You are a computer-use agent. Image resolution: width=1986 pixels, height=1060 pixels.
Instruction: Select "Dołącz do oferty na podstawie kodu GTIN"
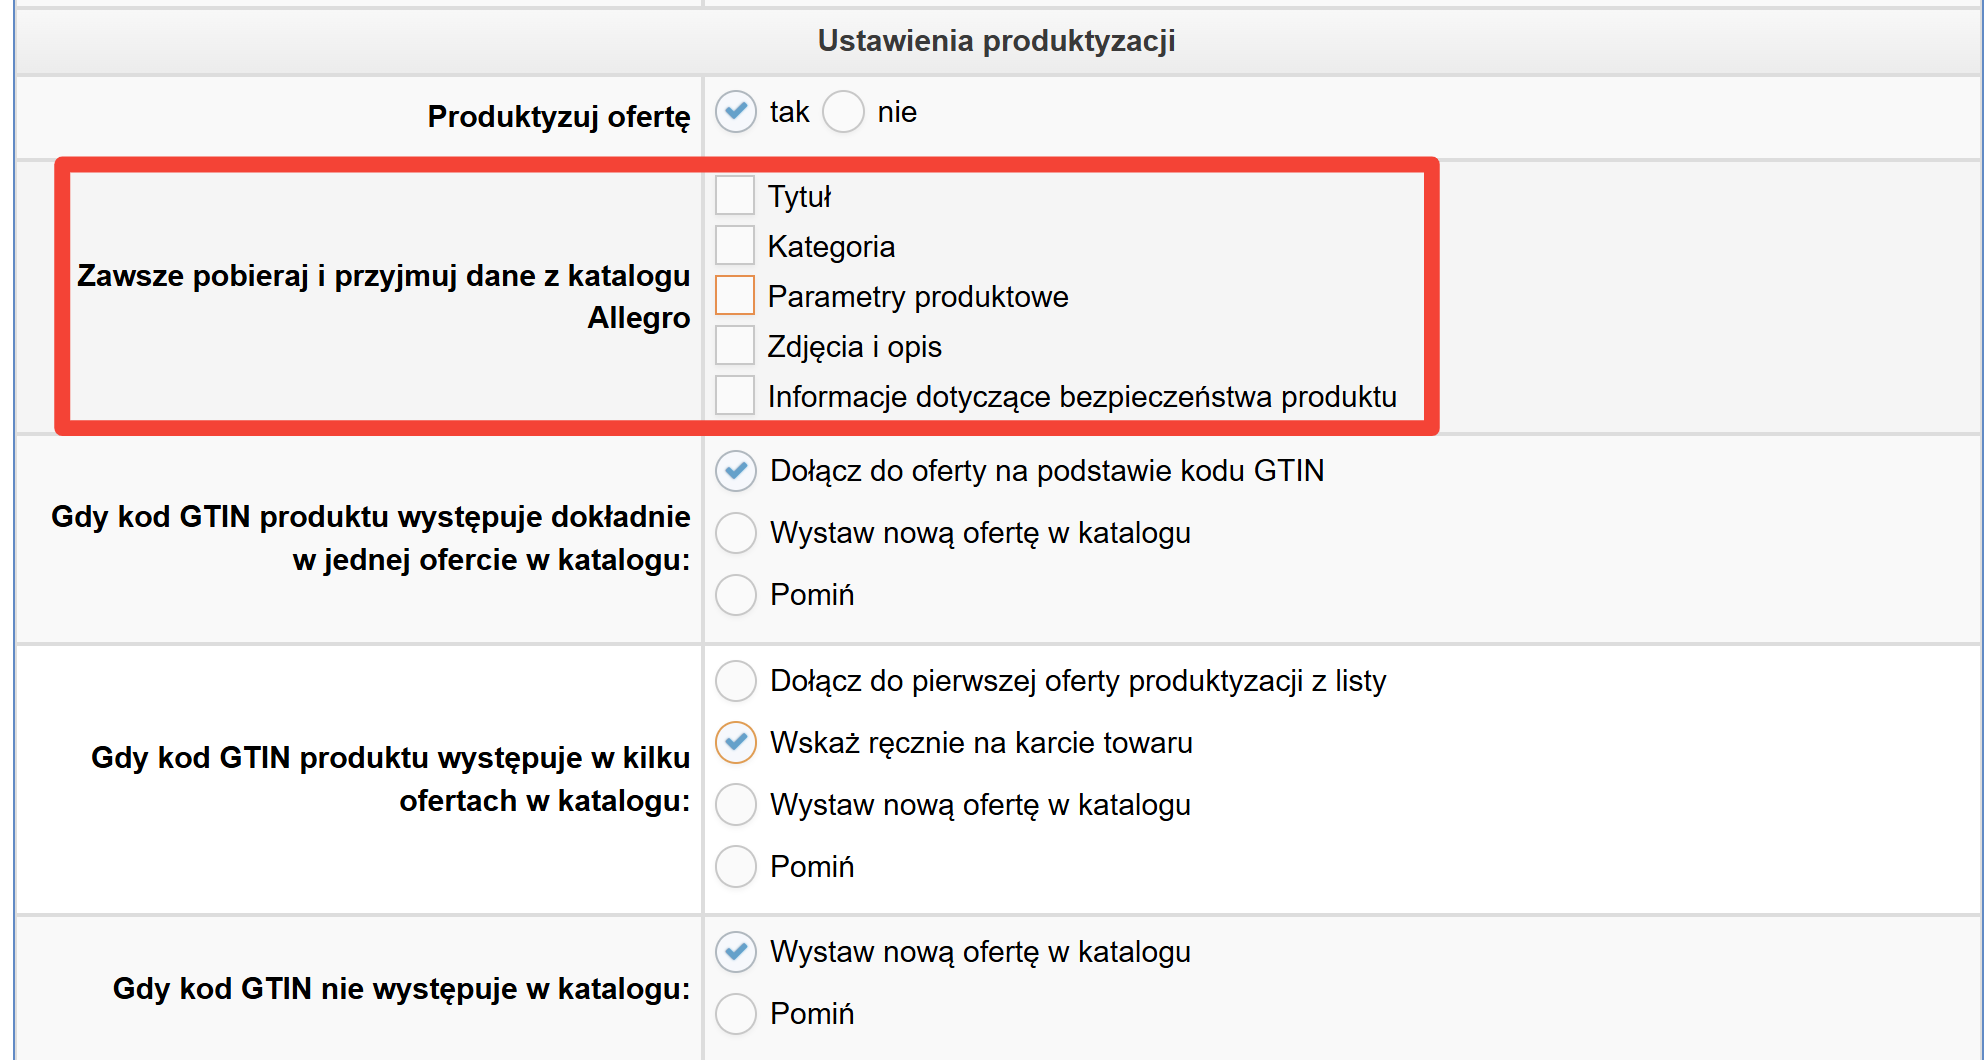pyautogui.click(x=736, y=471)
